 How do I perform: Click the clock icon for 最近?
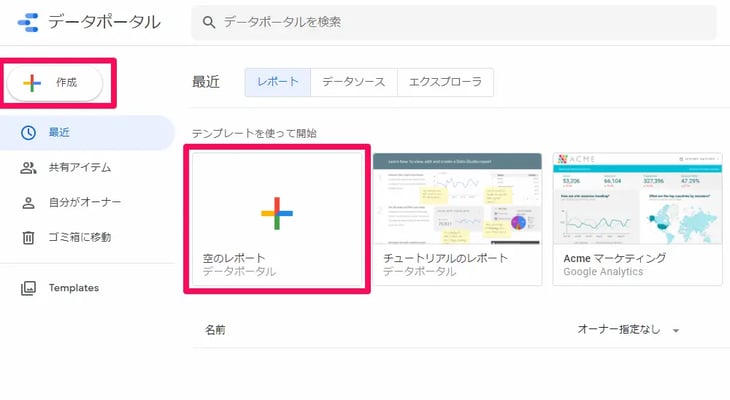[x=29, y=133]
